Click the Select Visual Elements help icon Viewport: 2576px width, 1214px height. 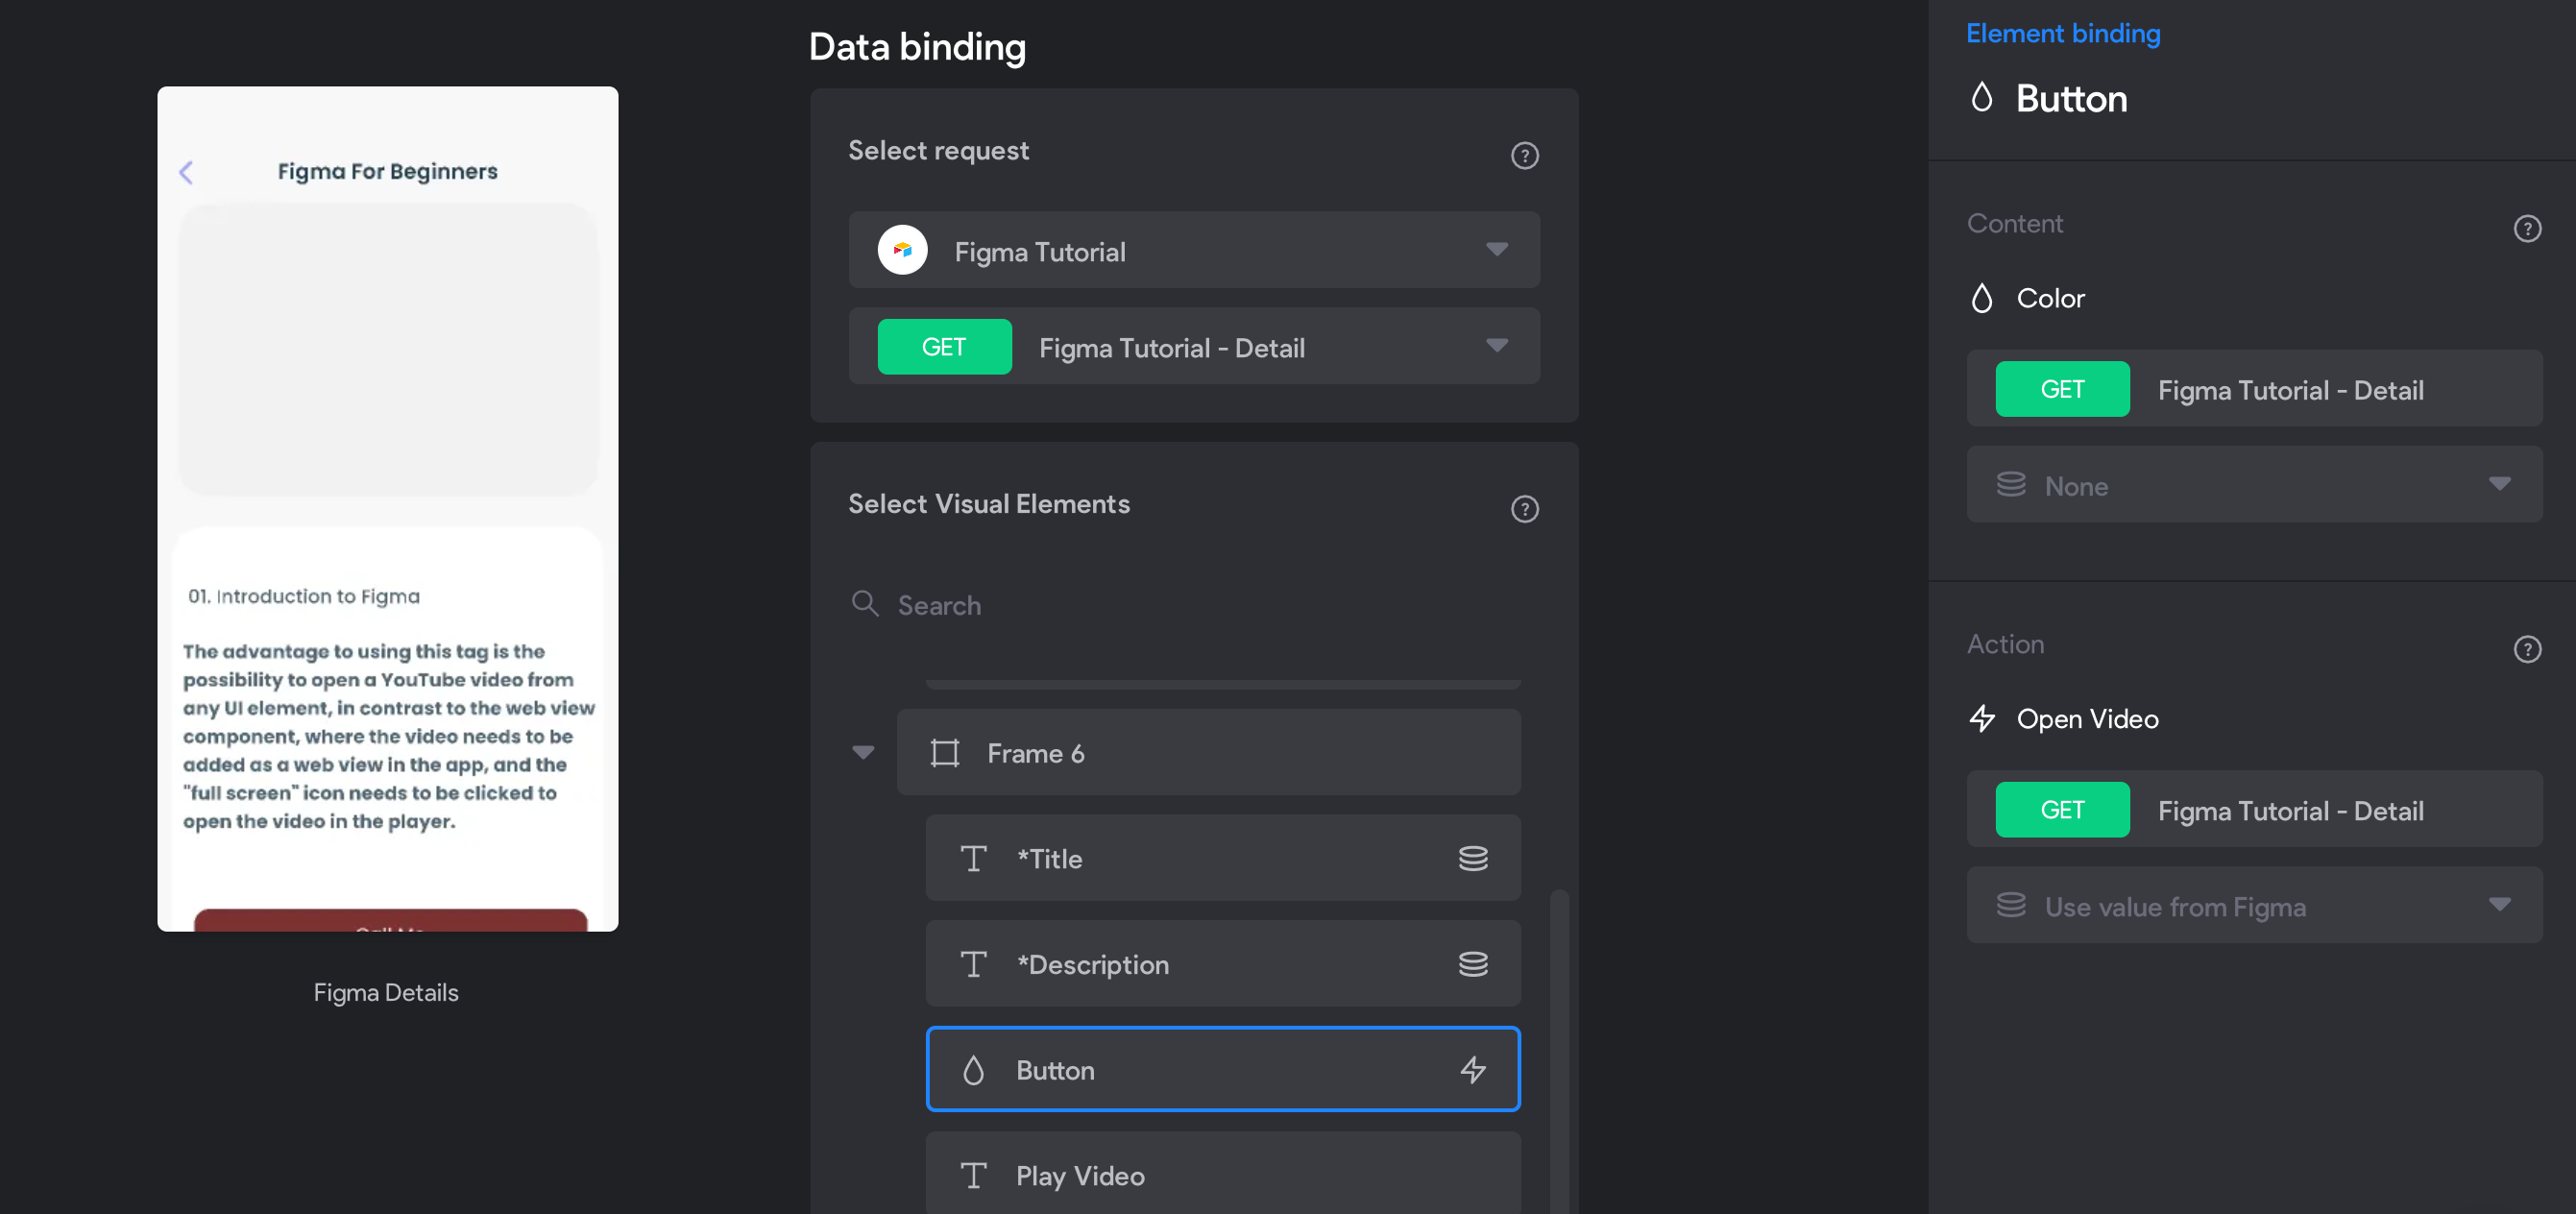1524,509
